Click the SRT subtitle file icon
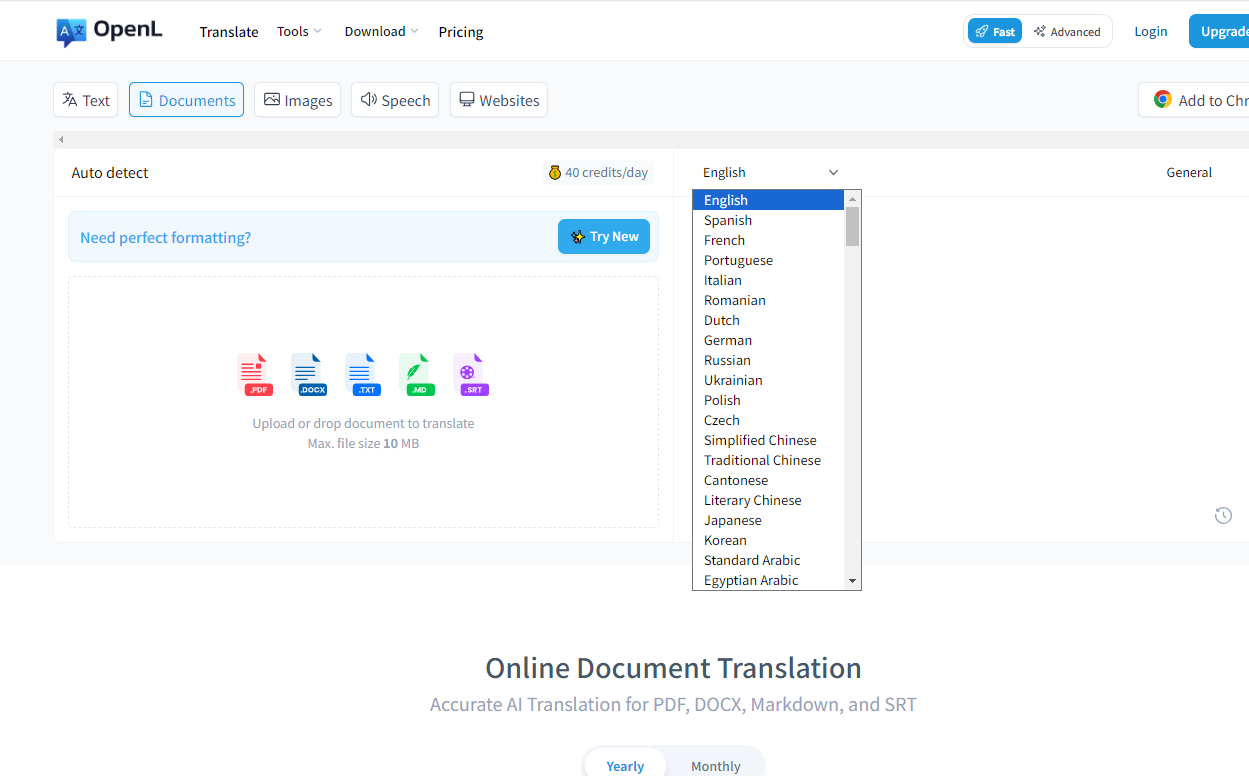Image resolution: width=1249 pixels, height=776 pixels. click(x=470, y=374)
